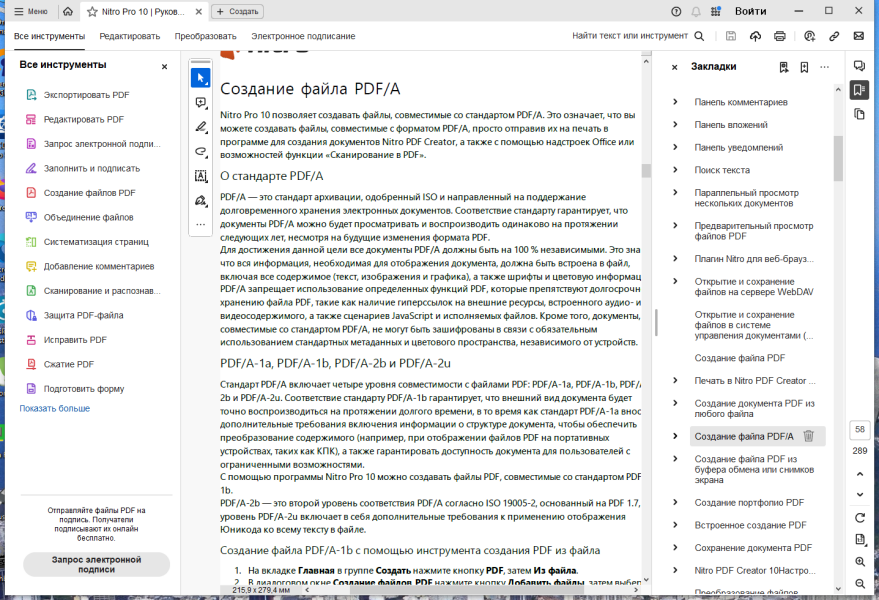879x600 pixels.
Task: Switch to the Все инструменты tab
Action: (49, 36)
